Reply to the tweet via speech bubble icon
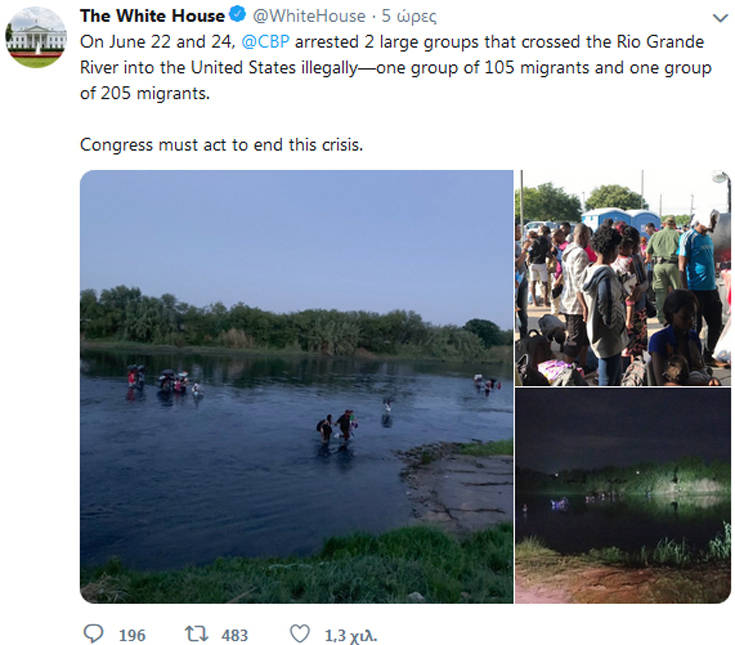Image resolution: width=735 pixels, height=645 pixels. click(94, 634)
